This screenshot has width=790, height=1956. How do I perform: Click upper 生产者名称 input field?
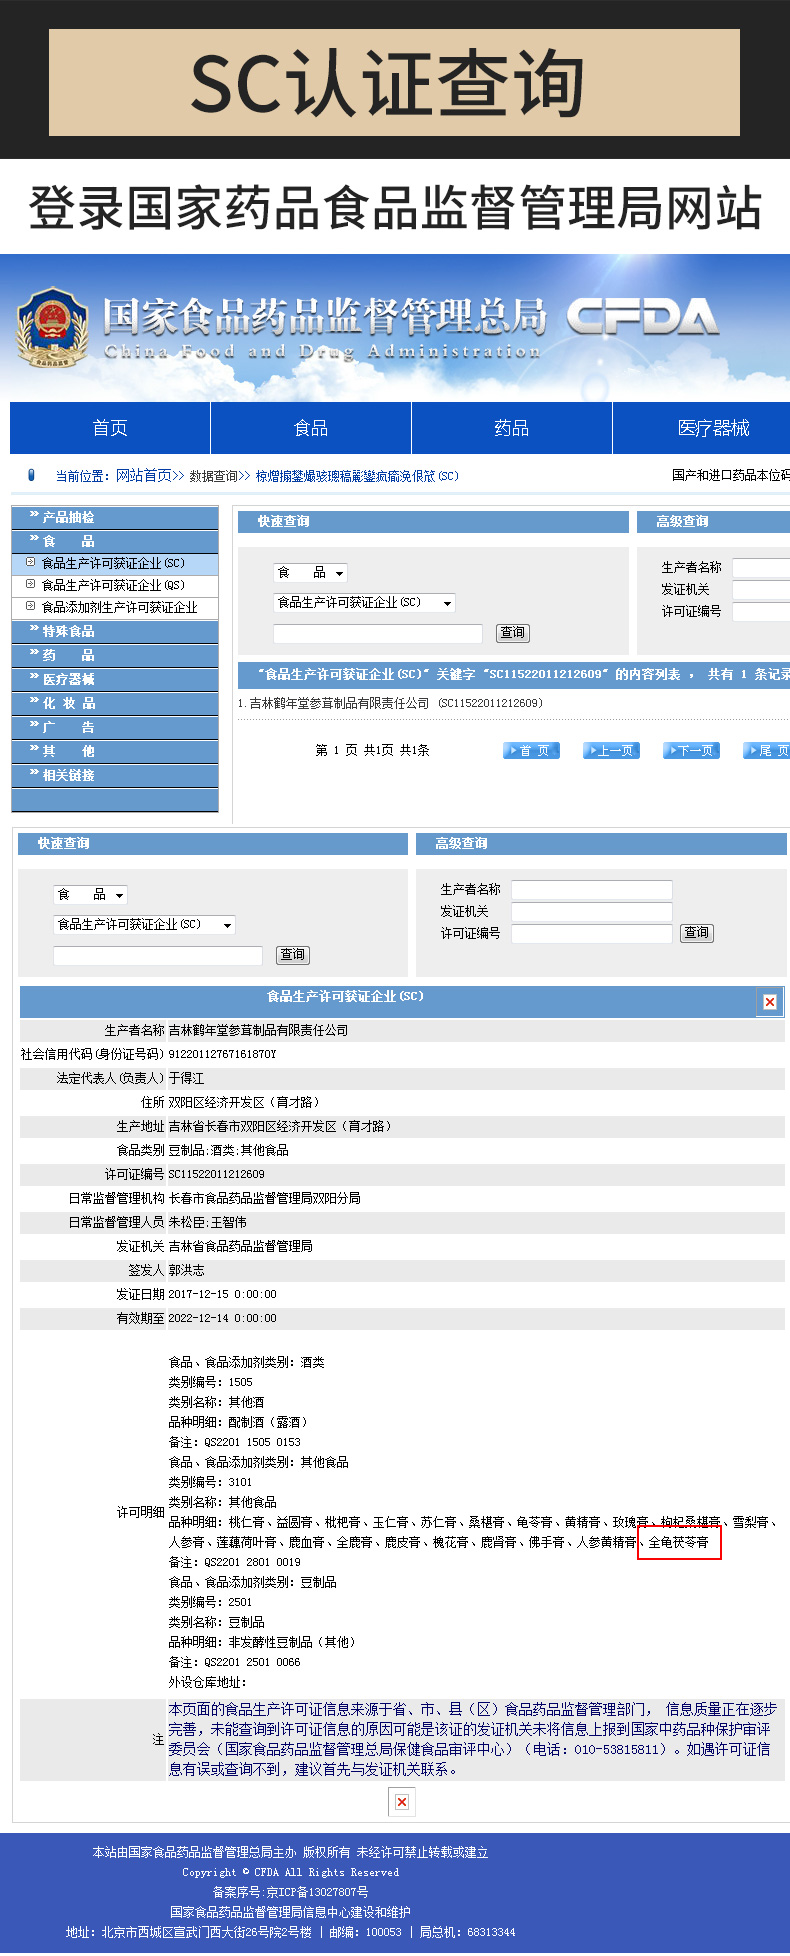tap(761, 567)
